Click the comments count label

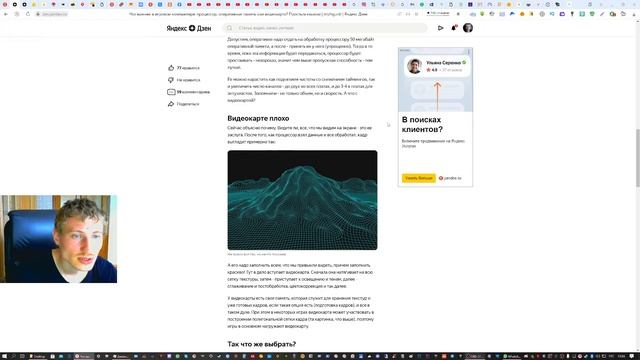point(193,92)
